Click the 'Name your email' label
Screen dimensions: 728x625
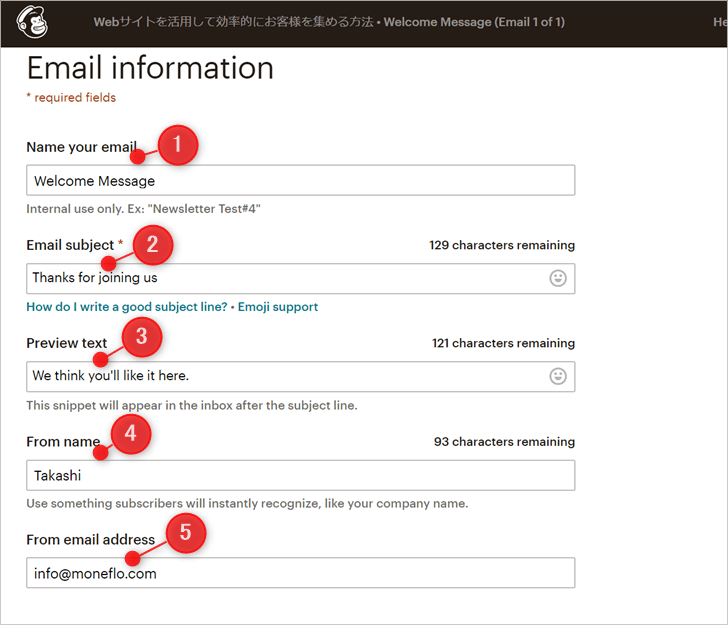[x=80, y=147]
